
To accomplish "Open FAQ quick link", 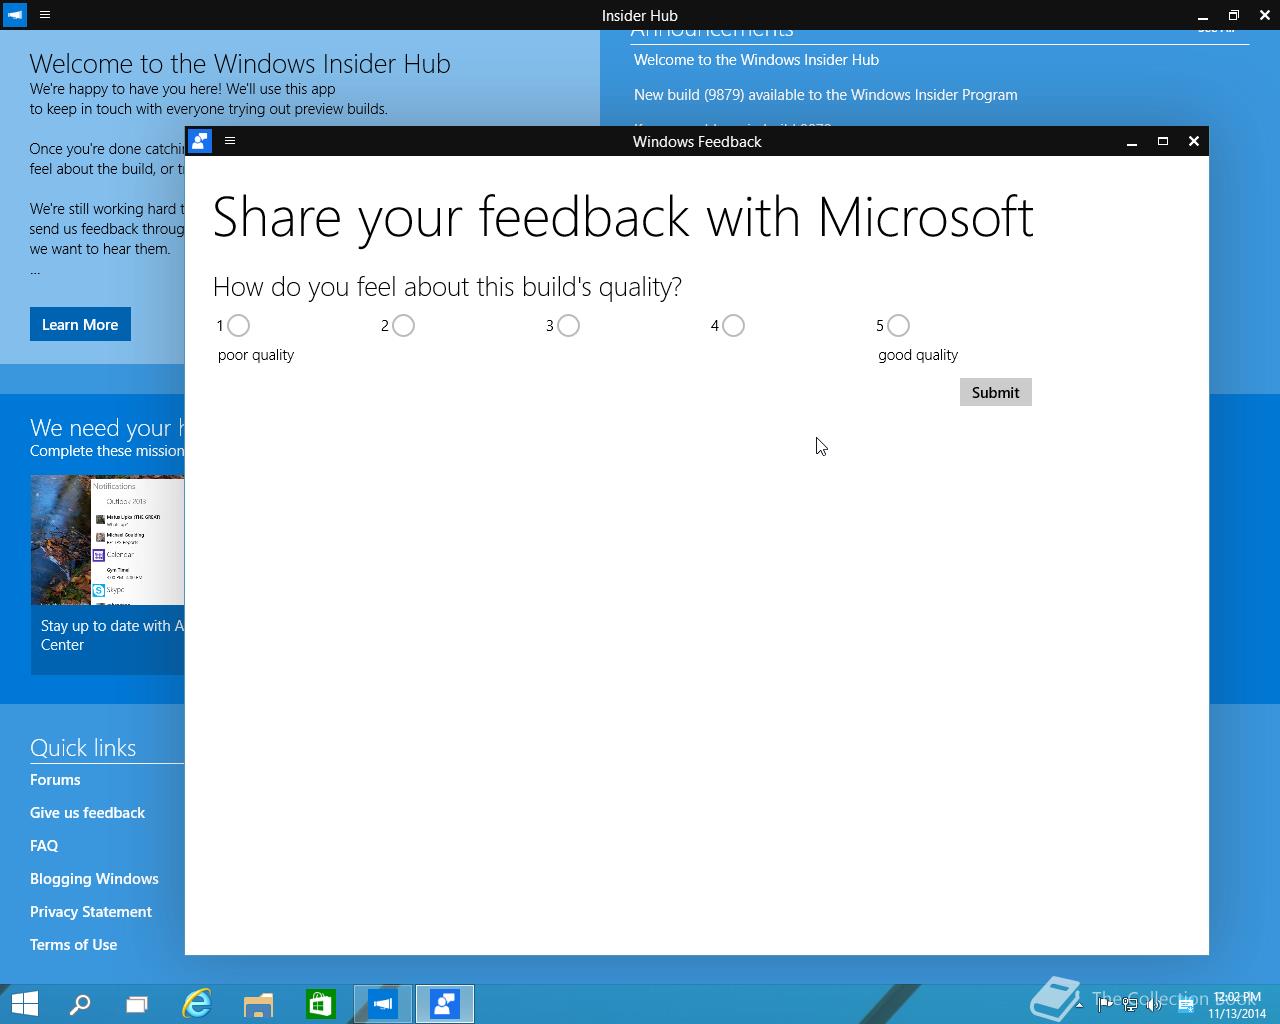I will [x=44, y=846].
